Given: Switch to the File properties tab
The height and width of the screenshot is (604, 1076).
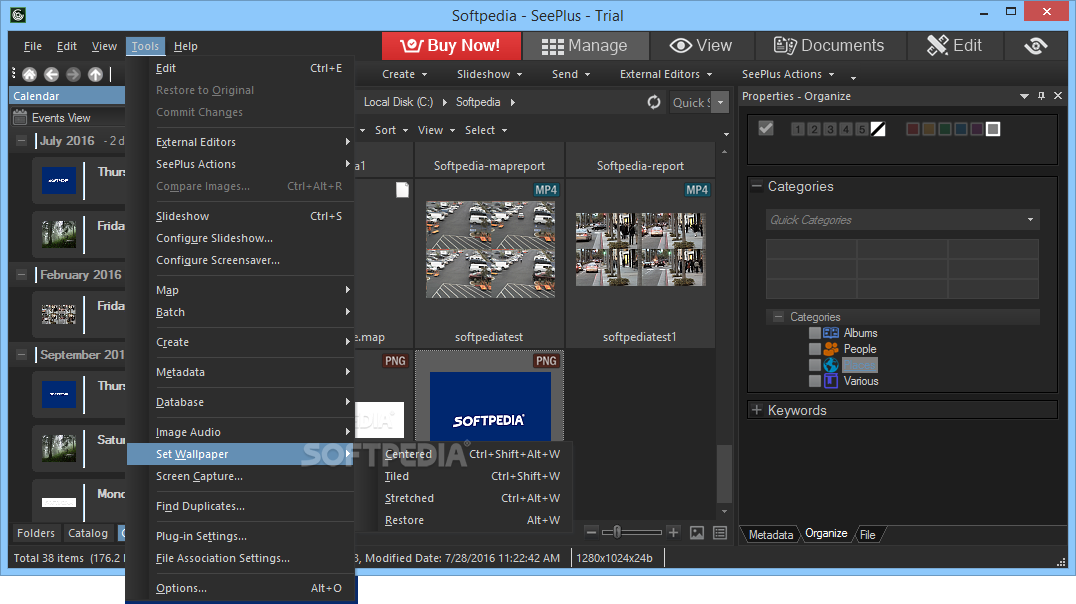Looking at the screenshot, I should pos(867,534).
